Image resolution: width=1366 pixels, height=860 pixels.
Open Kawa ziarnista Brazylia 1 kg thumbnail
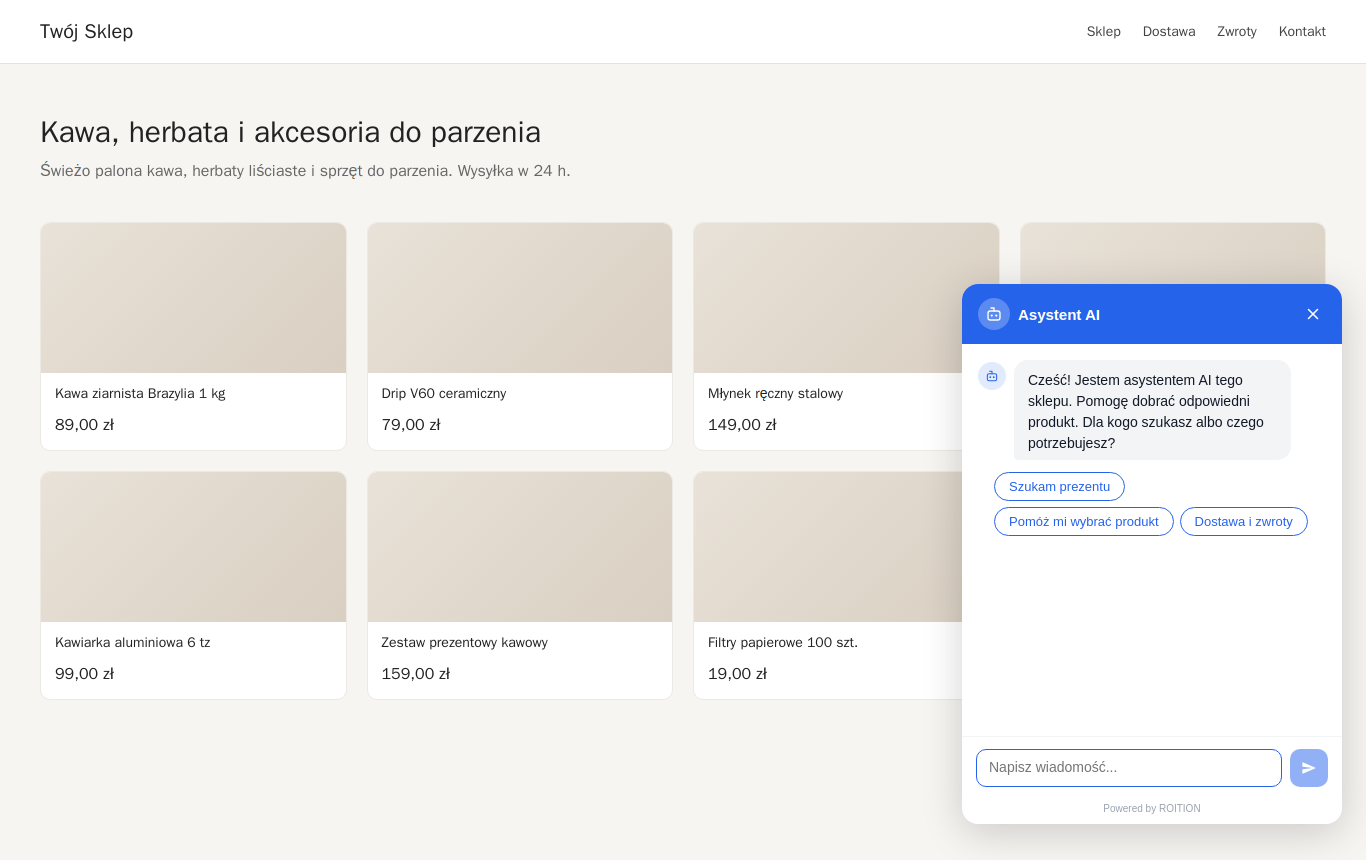pos(193,298)
